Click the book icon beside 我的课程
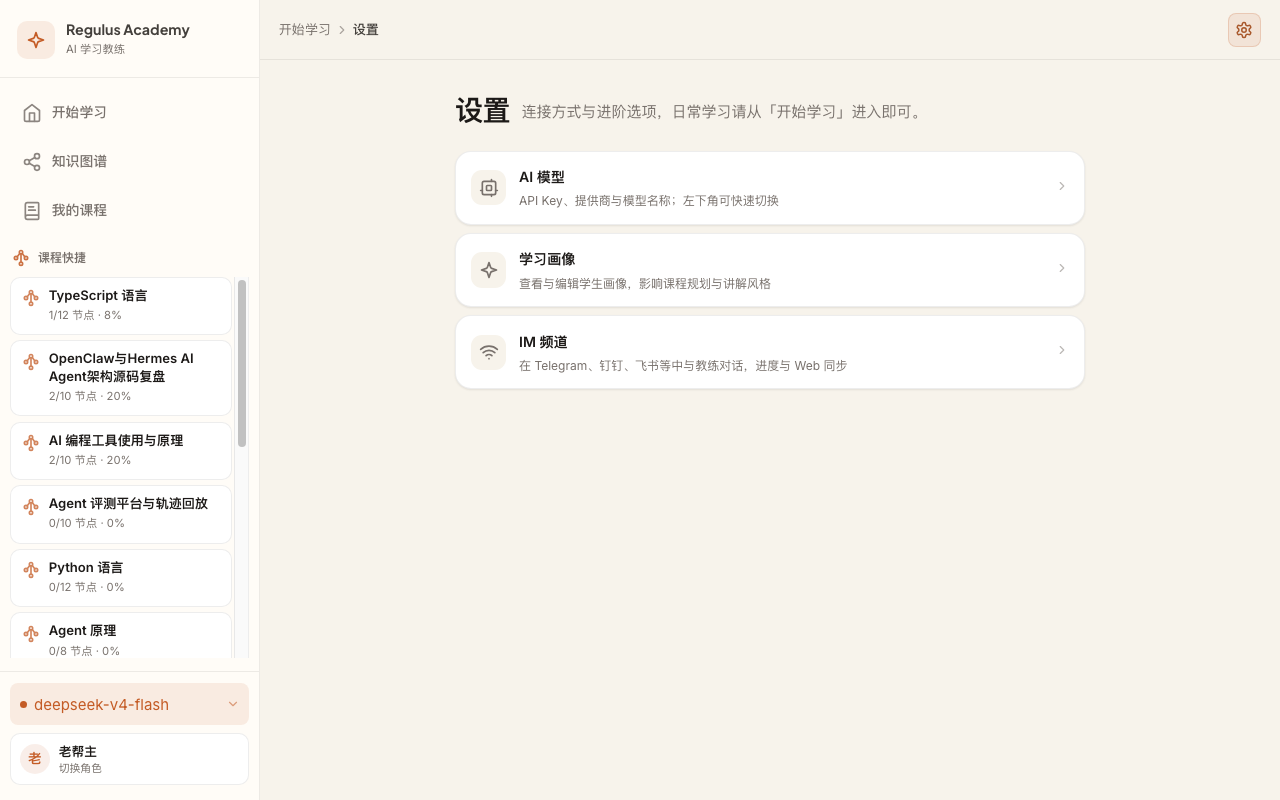The image size is (1280, 800). click(32, 210)
